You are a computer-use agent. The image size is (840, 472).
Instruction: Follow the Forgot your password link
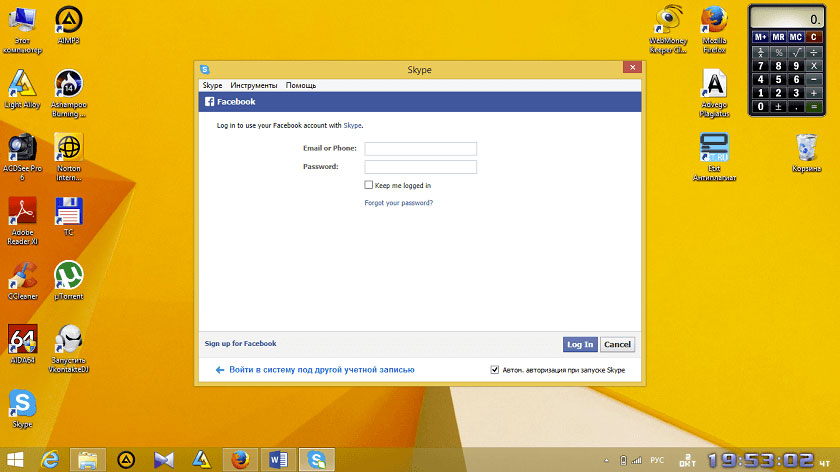[x=399, y=203]
